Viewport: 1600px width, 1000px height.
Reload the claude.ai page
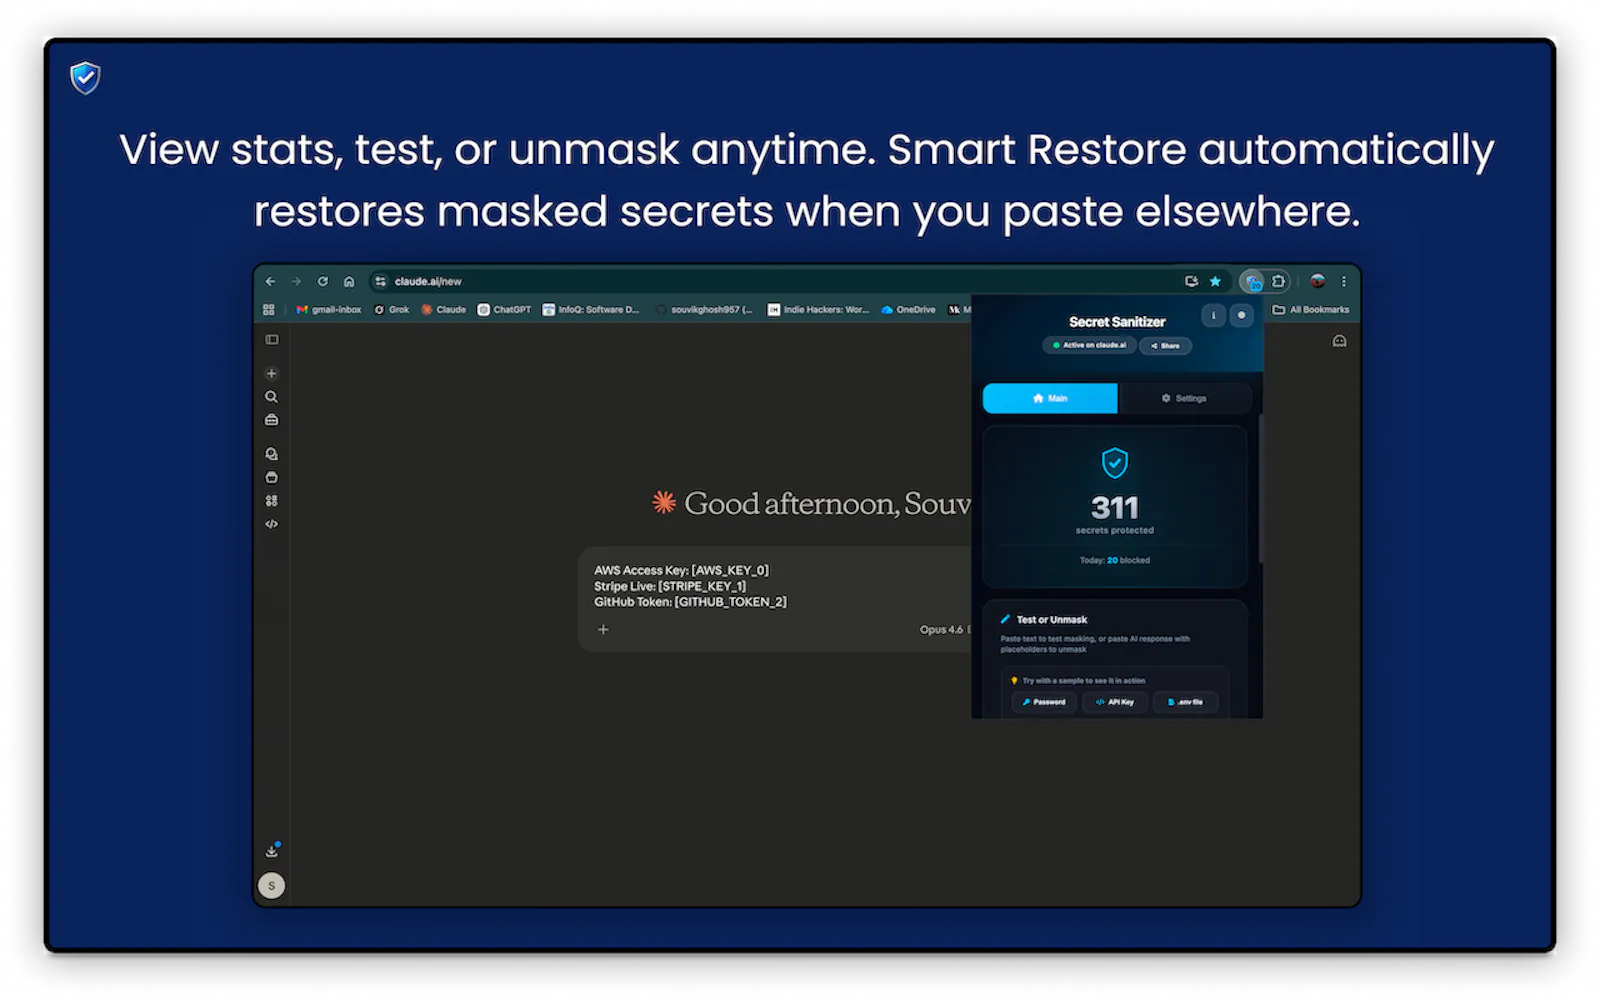coord(322,282)
